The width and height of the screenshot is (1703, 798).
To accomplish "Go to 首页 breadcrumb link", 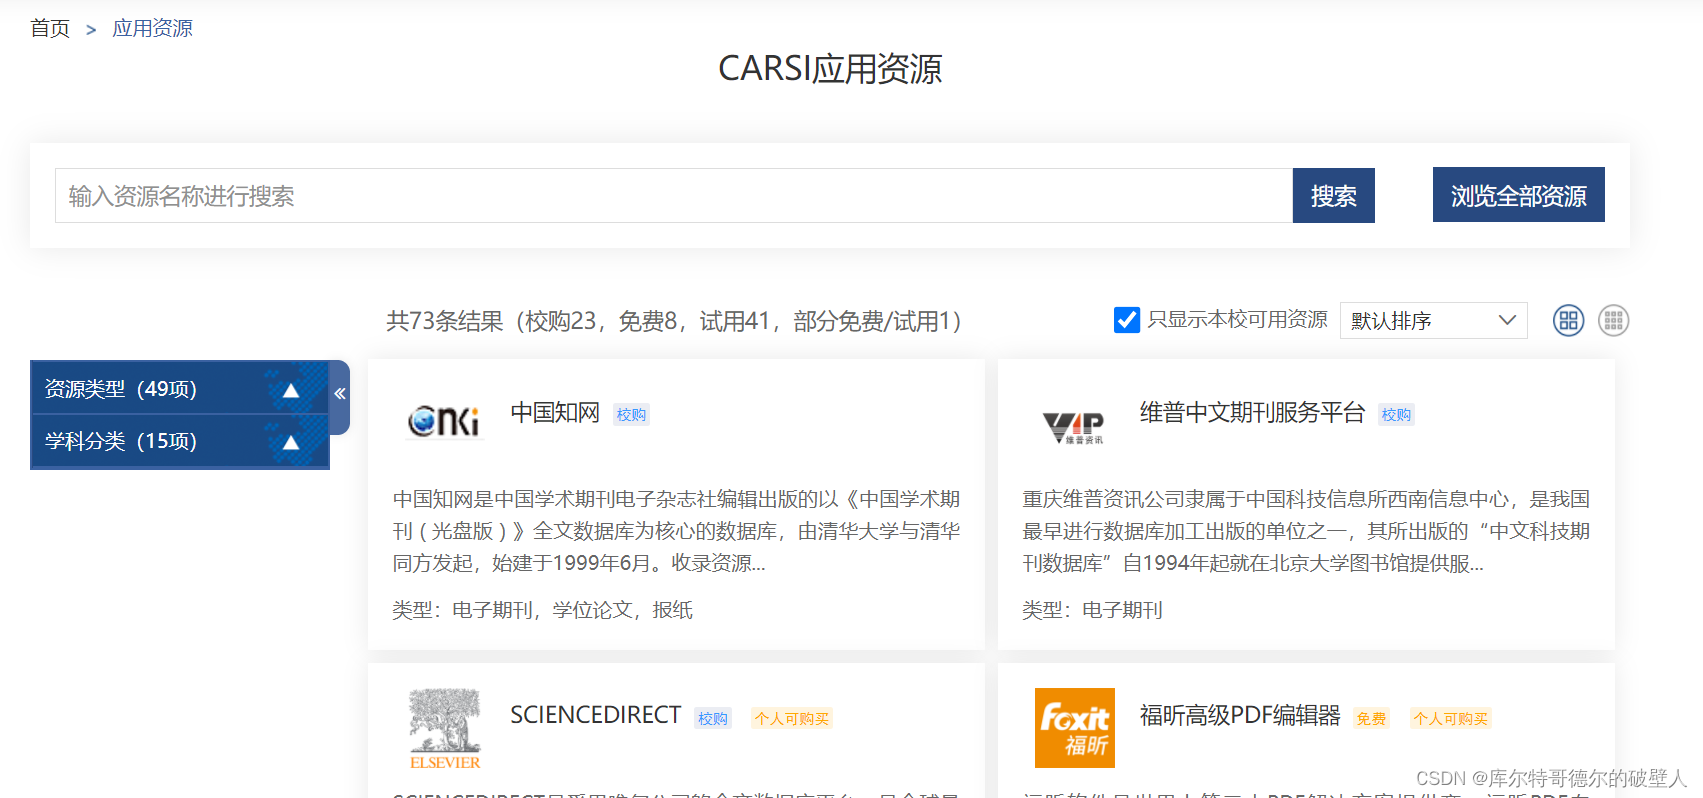I will pos(50,28).
